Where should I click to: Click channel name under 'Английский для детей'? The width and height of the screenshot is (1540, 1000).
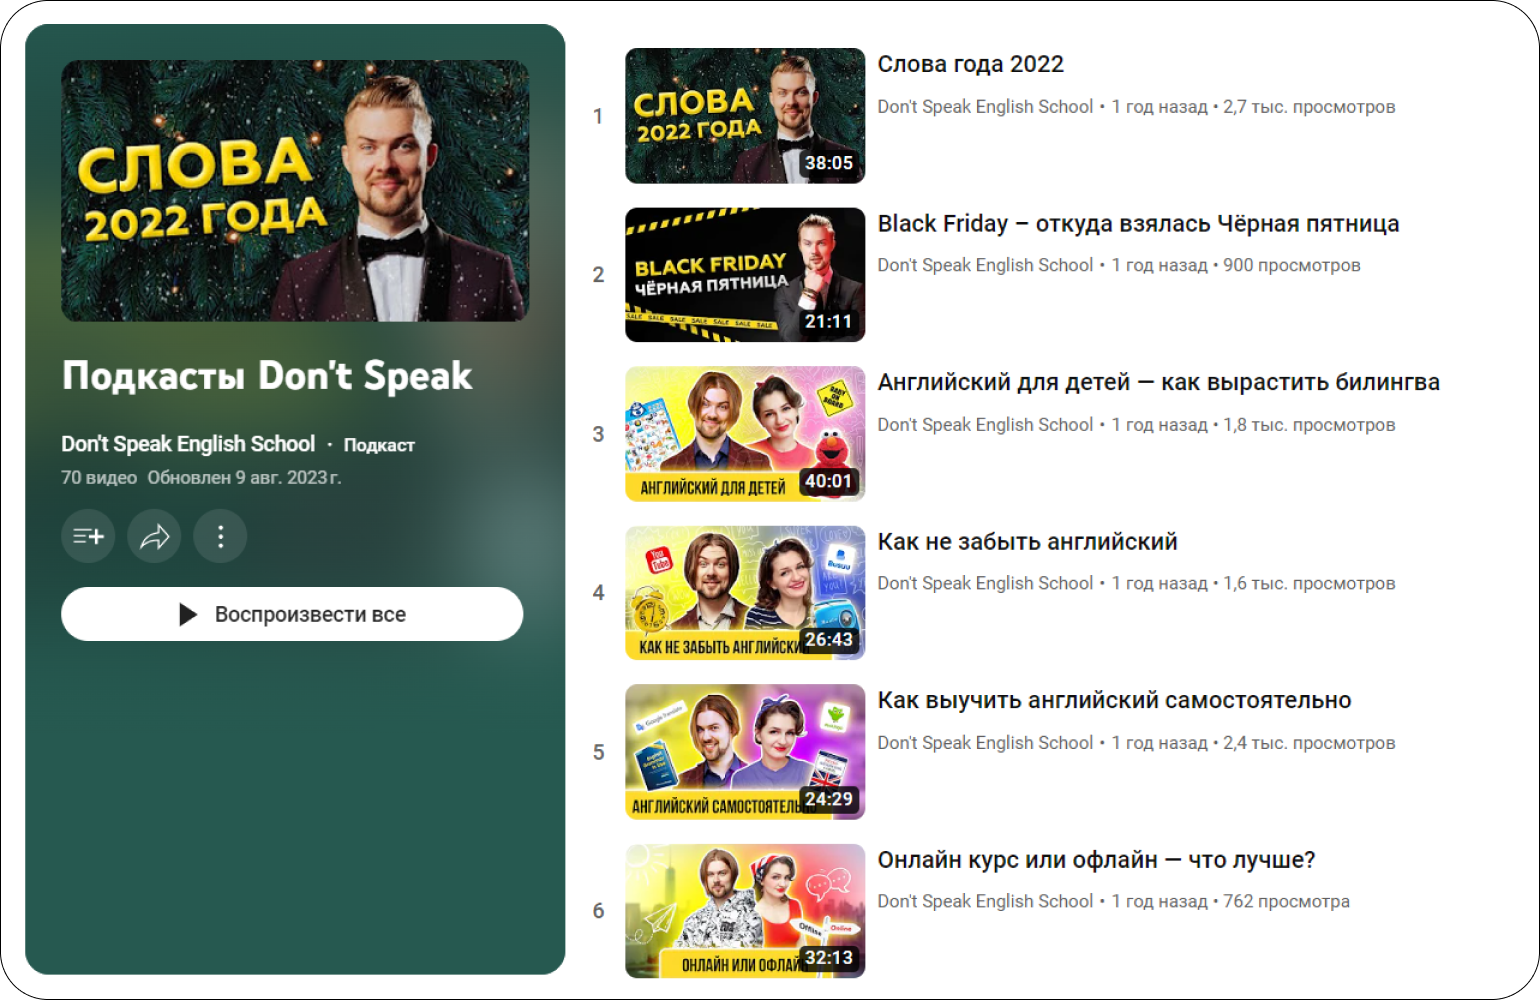pos(985,425)
